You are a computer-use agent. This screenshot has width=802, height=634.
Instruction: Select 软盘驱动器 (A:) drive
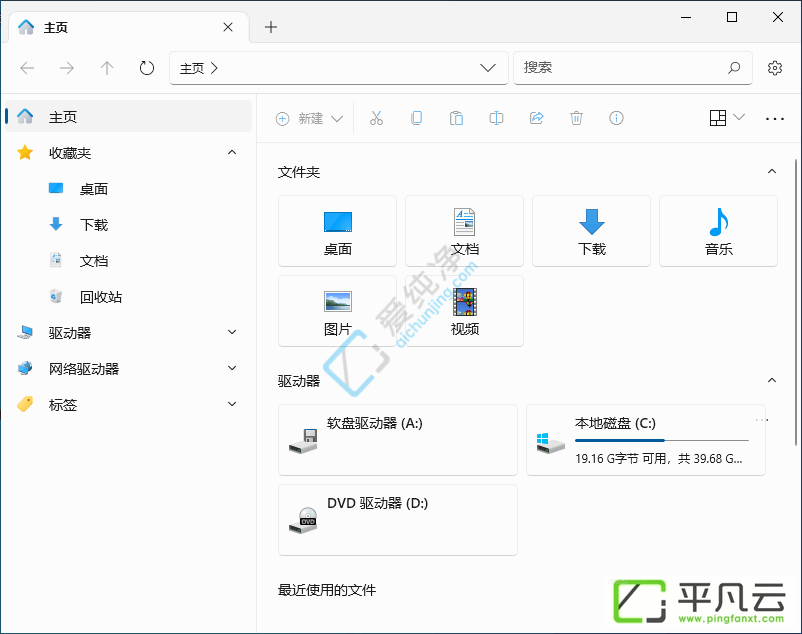pos(398,440)
